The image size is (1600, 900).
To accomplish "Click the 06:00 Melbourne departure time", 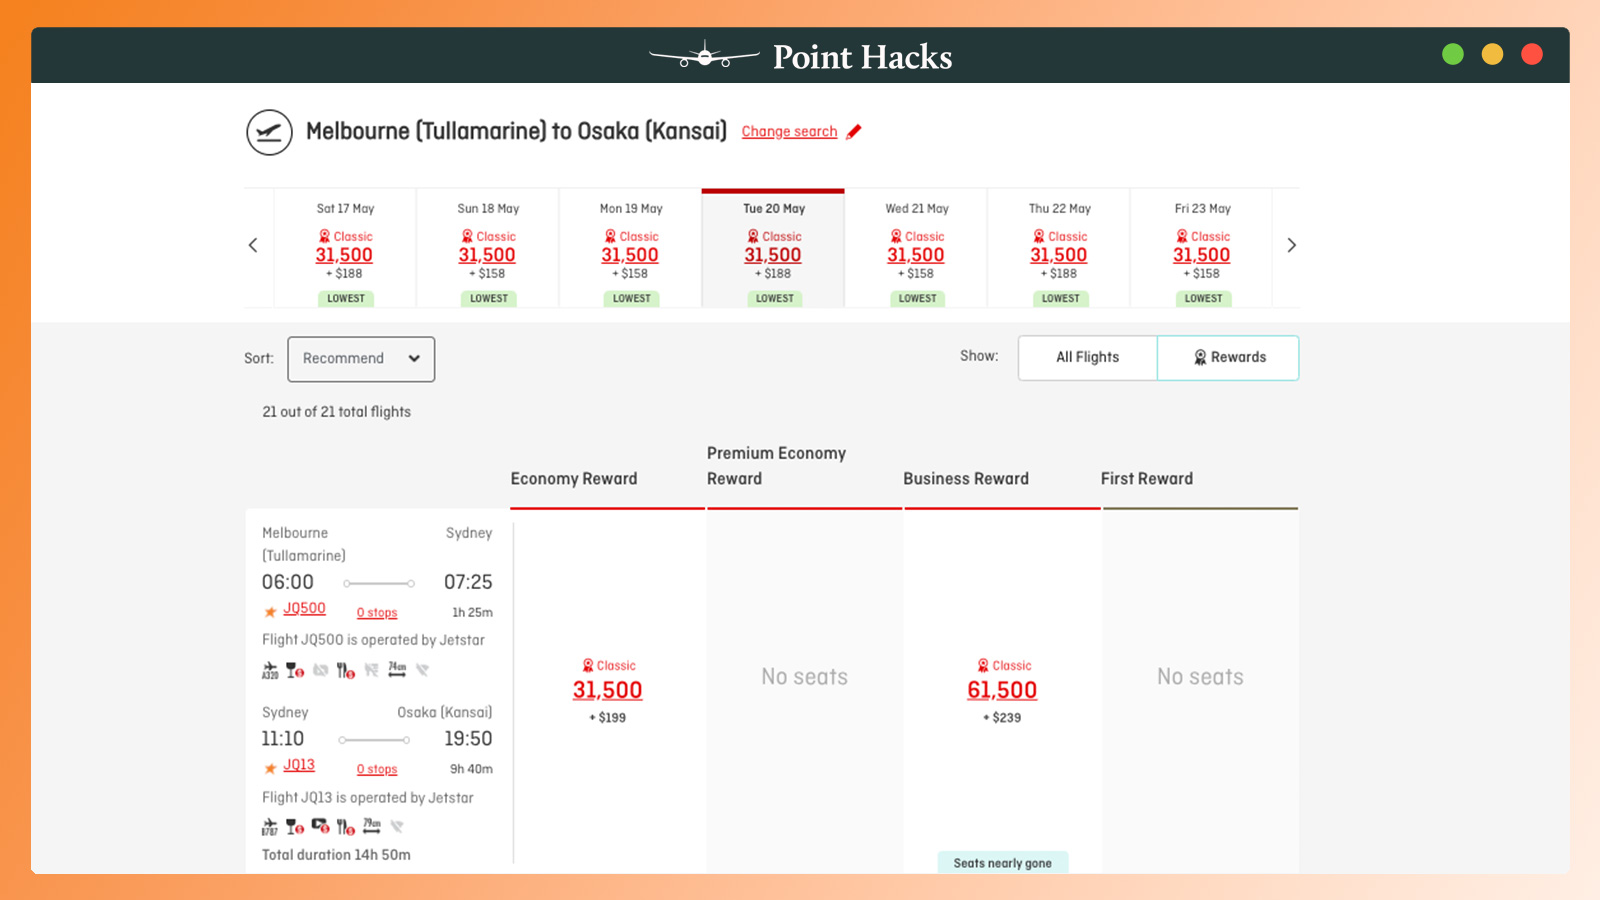I will (x=288, y=582).
